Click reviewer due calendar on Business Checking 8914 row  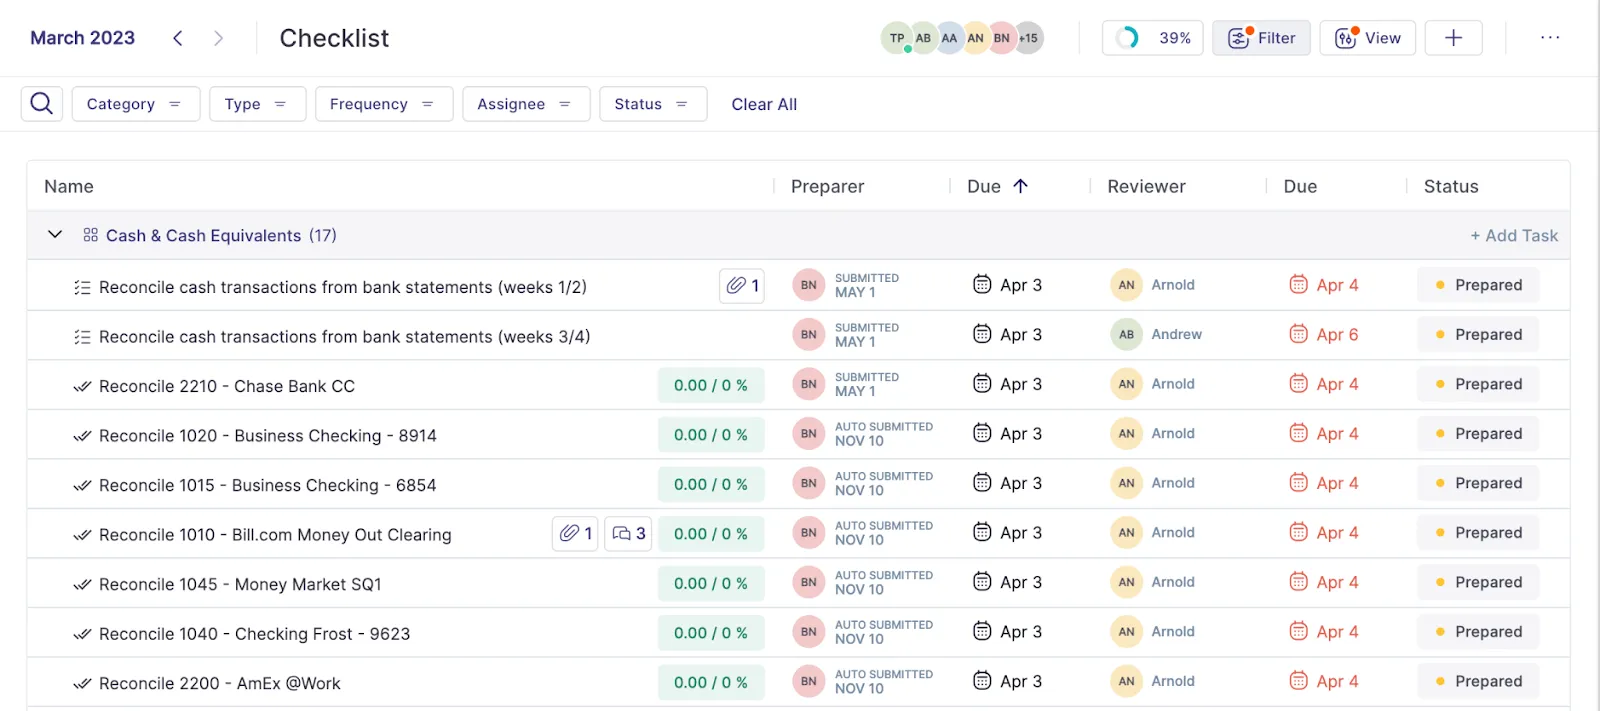(x=1298, y=433)
